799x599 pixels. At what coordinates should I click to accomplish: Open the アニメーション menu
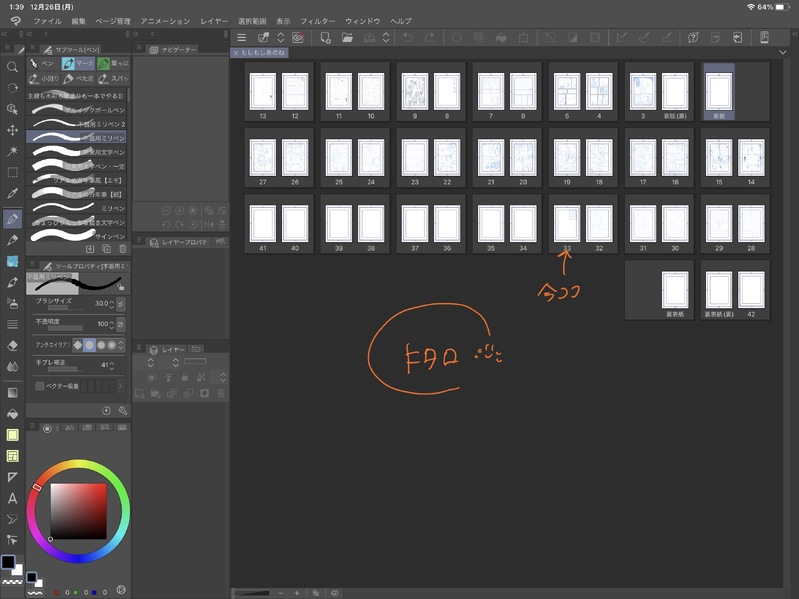point(165,21)
